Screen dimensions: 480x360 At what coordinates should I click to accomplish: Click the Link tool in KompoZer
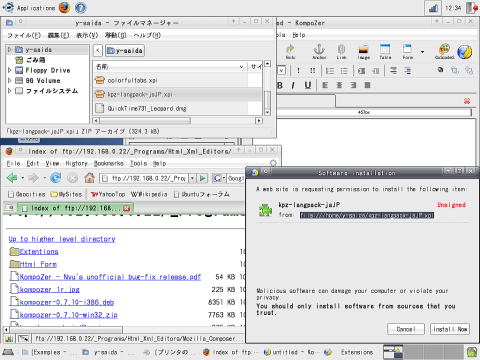(x=341, y=52)
